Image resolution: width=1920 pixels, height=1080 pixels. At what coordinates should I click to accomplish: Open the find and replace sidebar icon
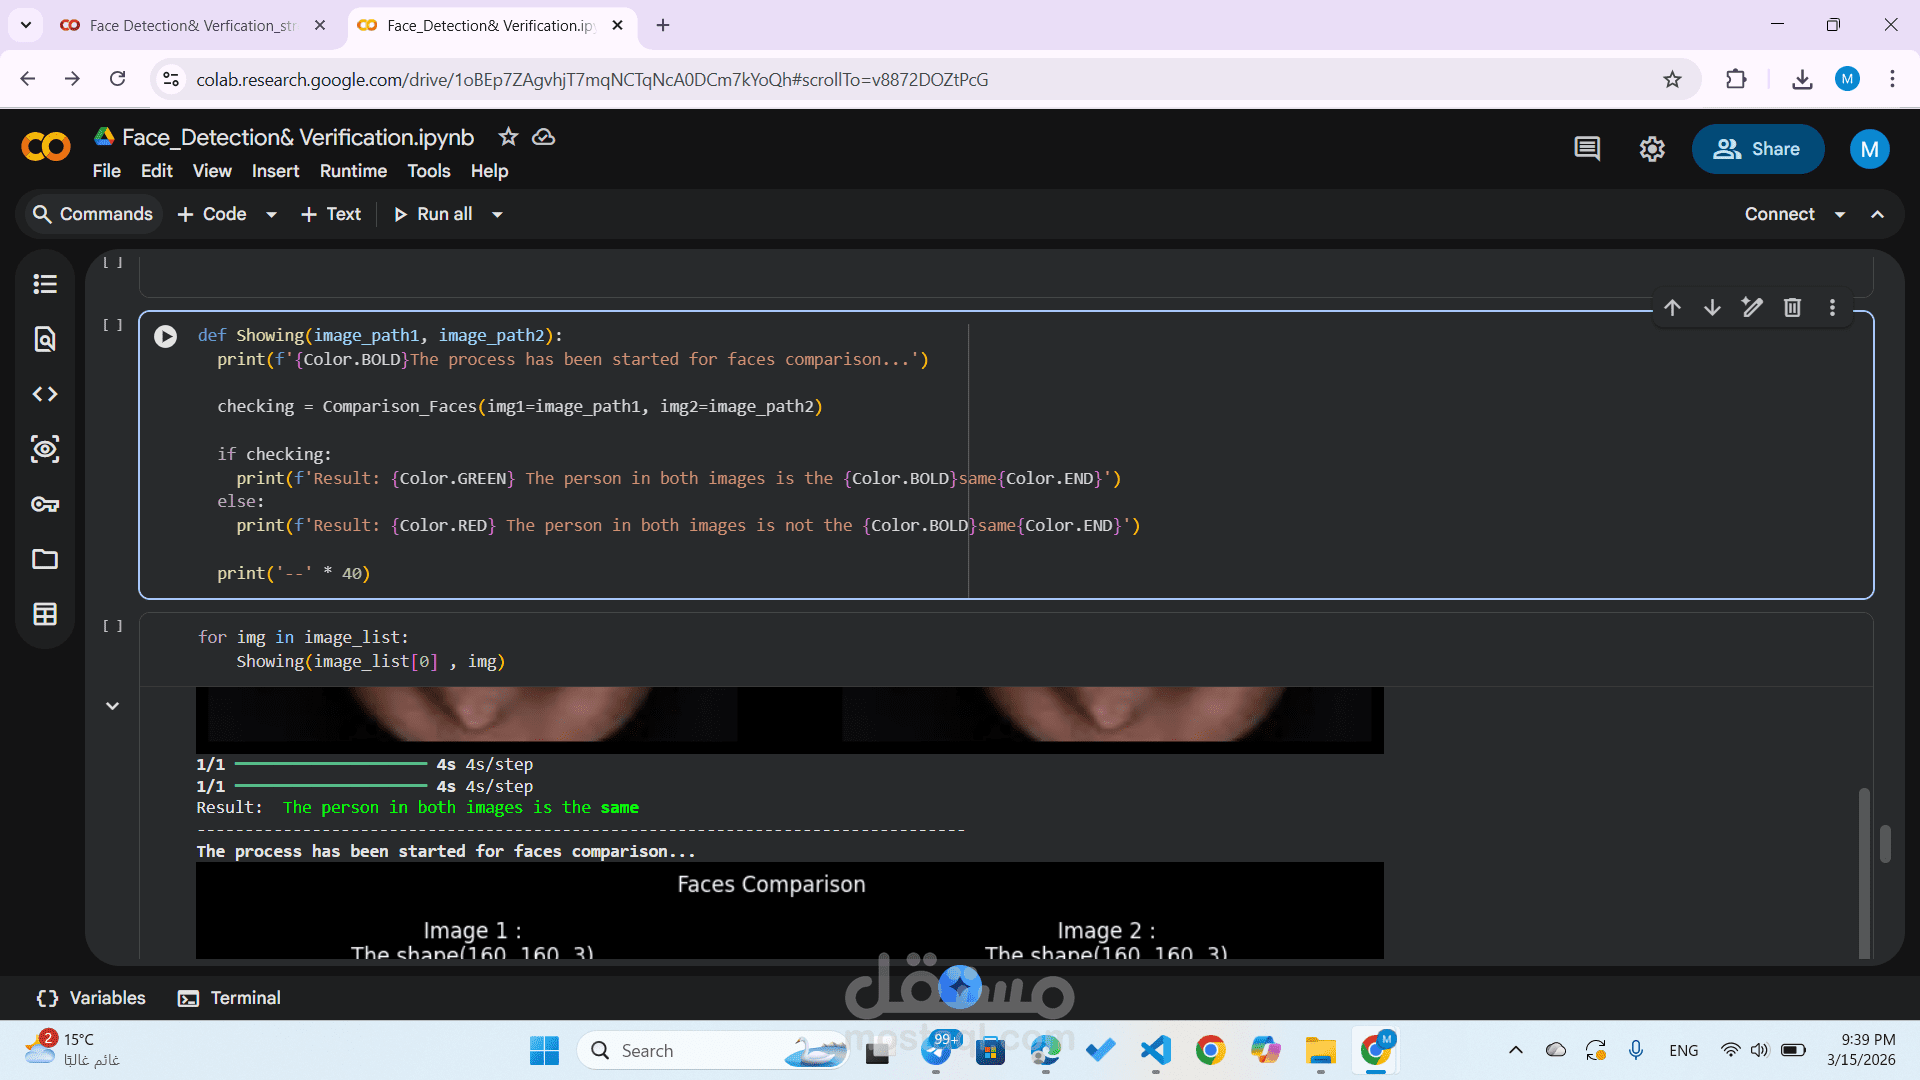tap(45, 339)
